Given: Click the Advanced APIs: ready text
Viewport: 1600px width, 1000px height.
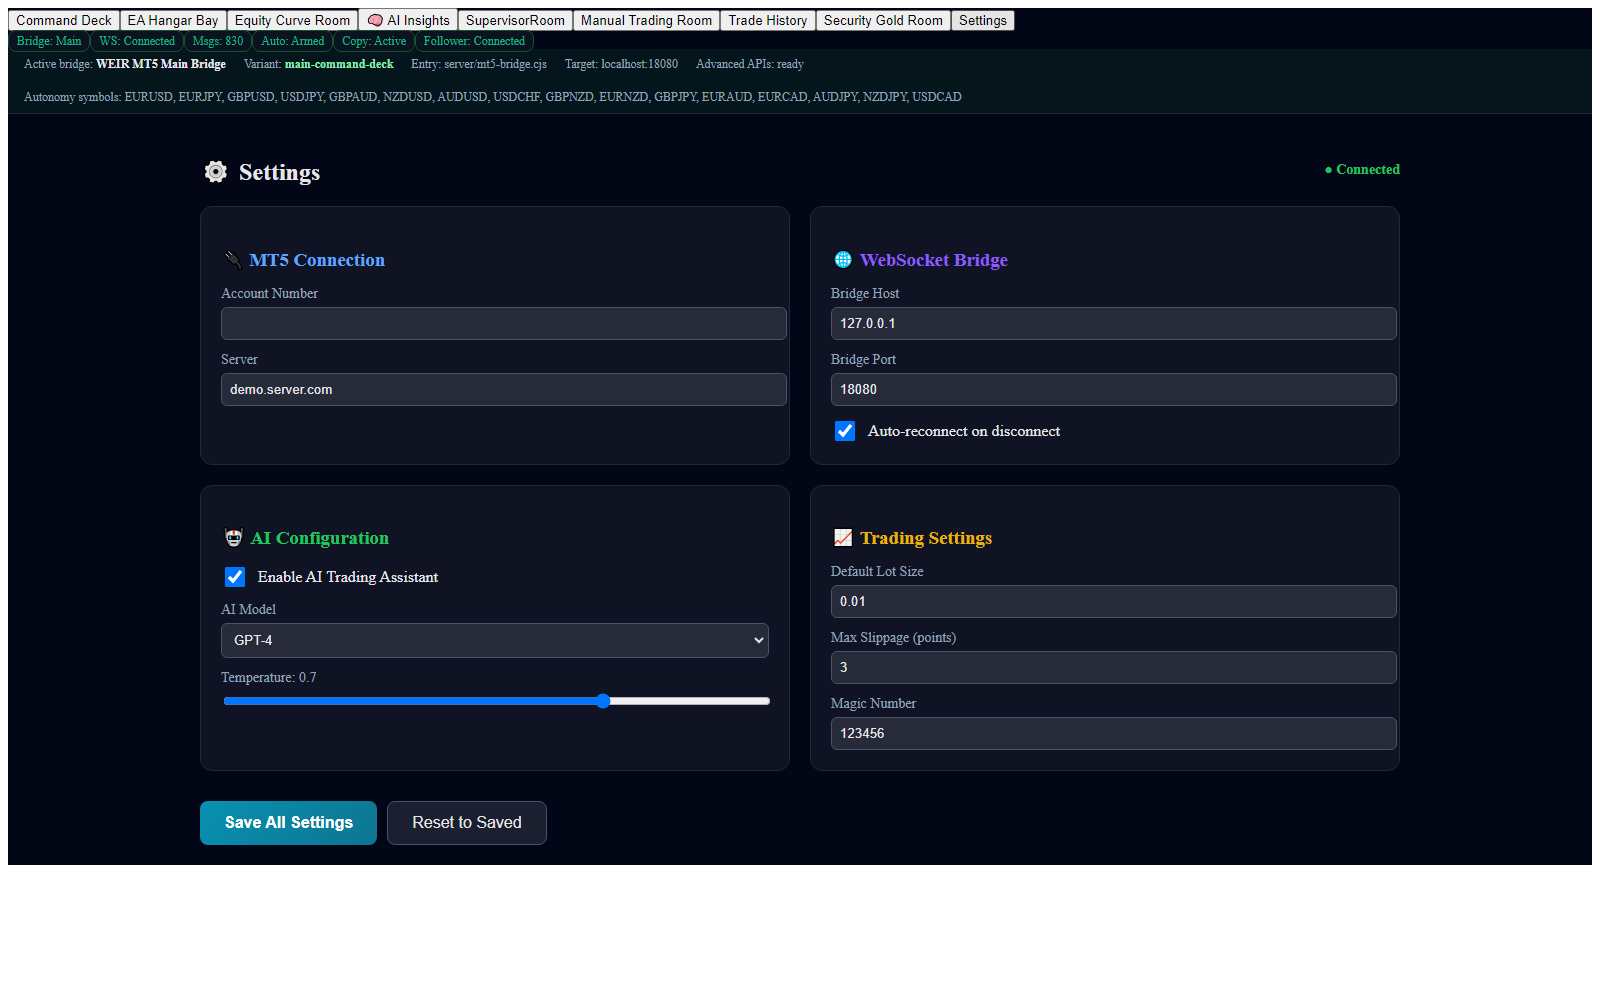Looking at the screenshot, I should pyautogui.click(x=750, y=64).
